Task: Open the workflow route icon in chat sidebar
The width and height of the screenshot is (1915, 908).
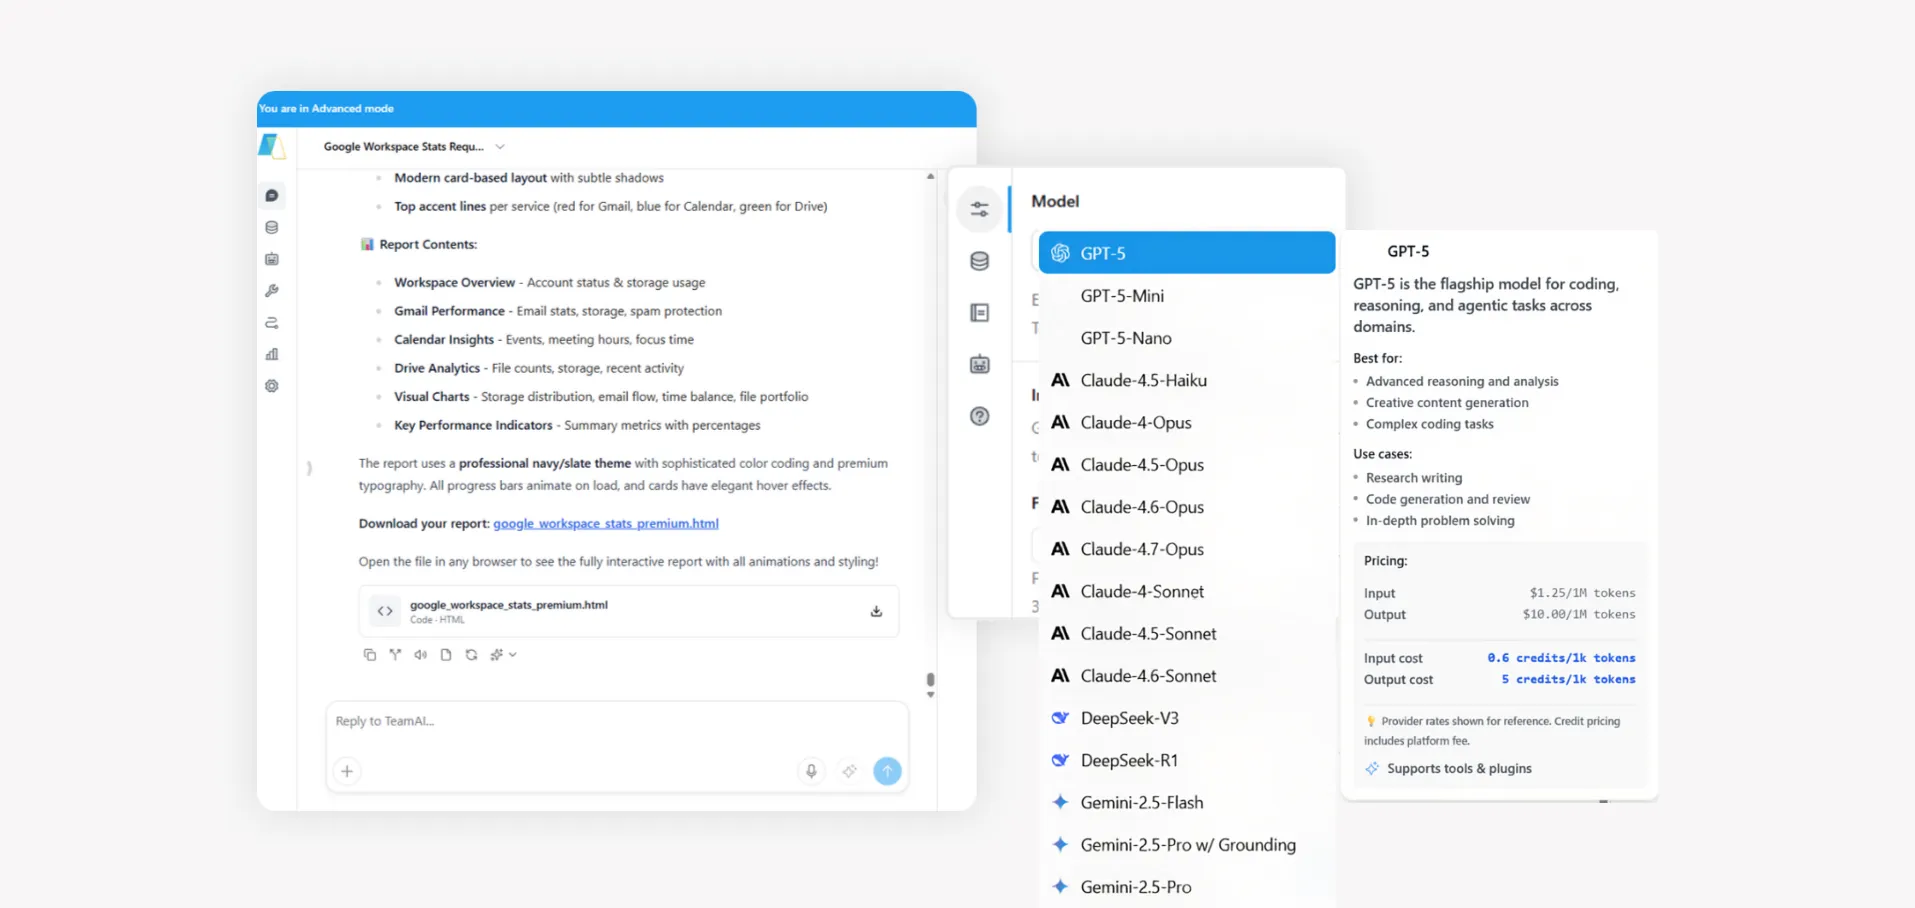Action: point(272,323)
